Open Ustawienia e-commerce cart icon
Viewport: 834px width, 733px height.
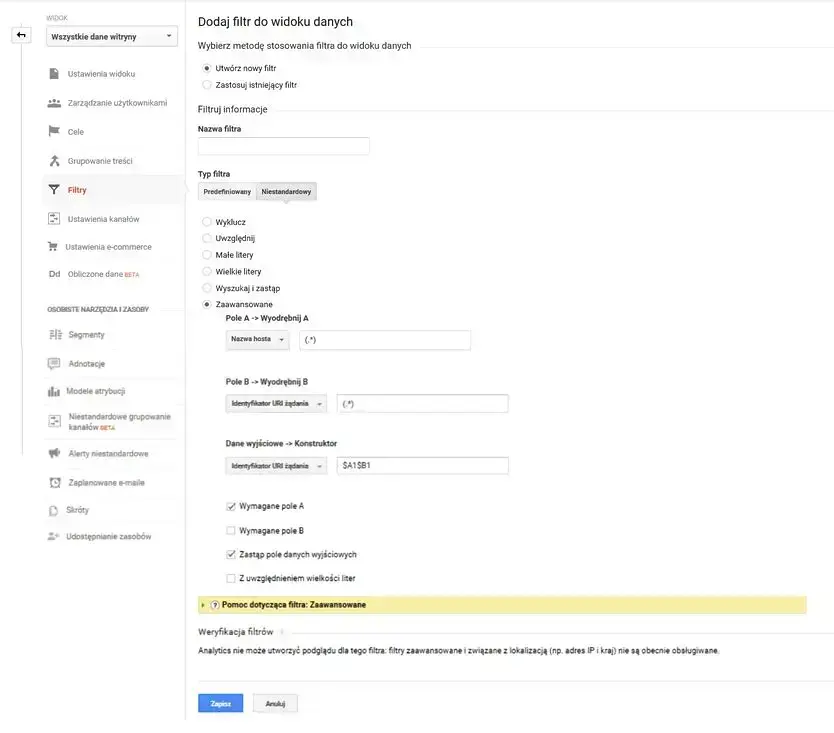pyautogui.click(x=52, y=246)
